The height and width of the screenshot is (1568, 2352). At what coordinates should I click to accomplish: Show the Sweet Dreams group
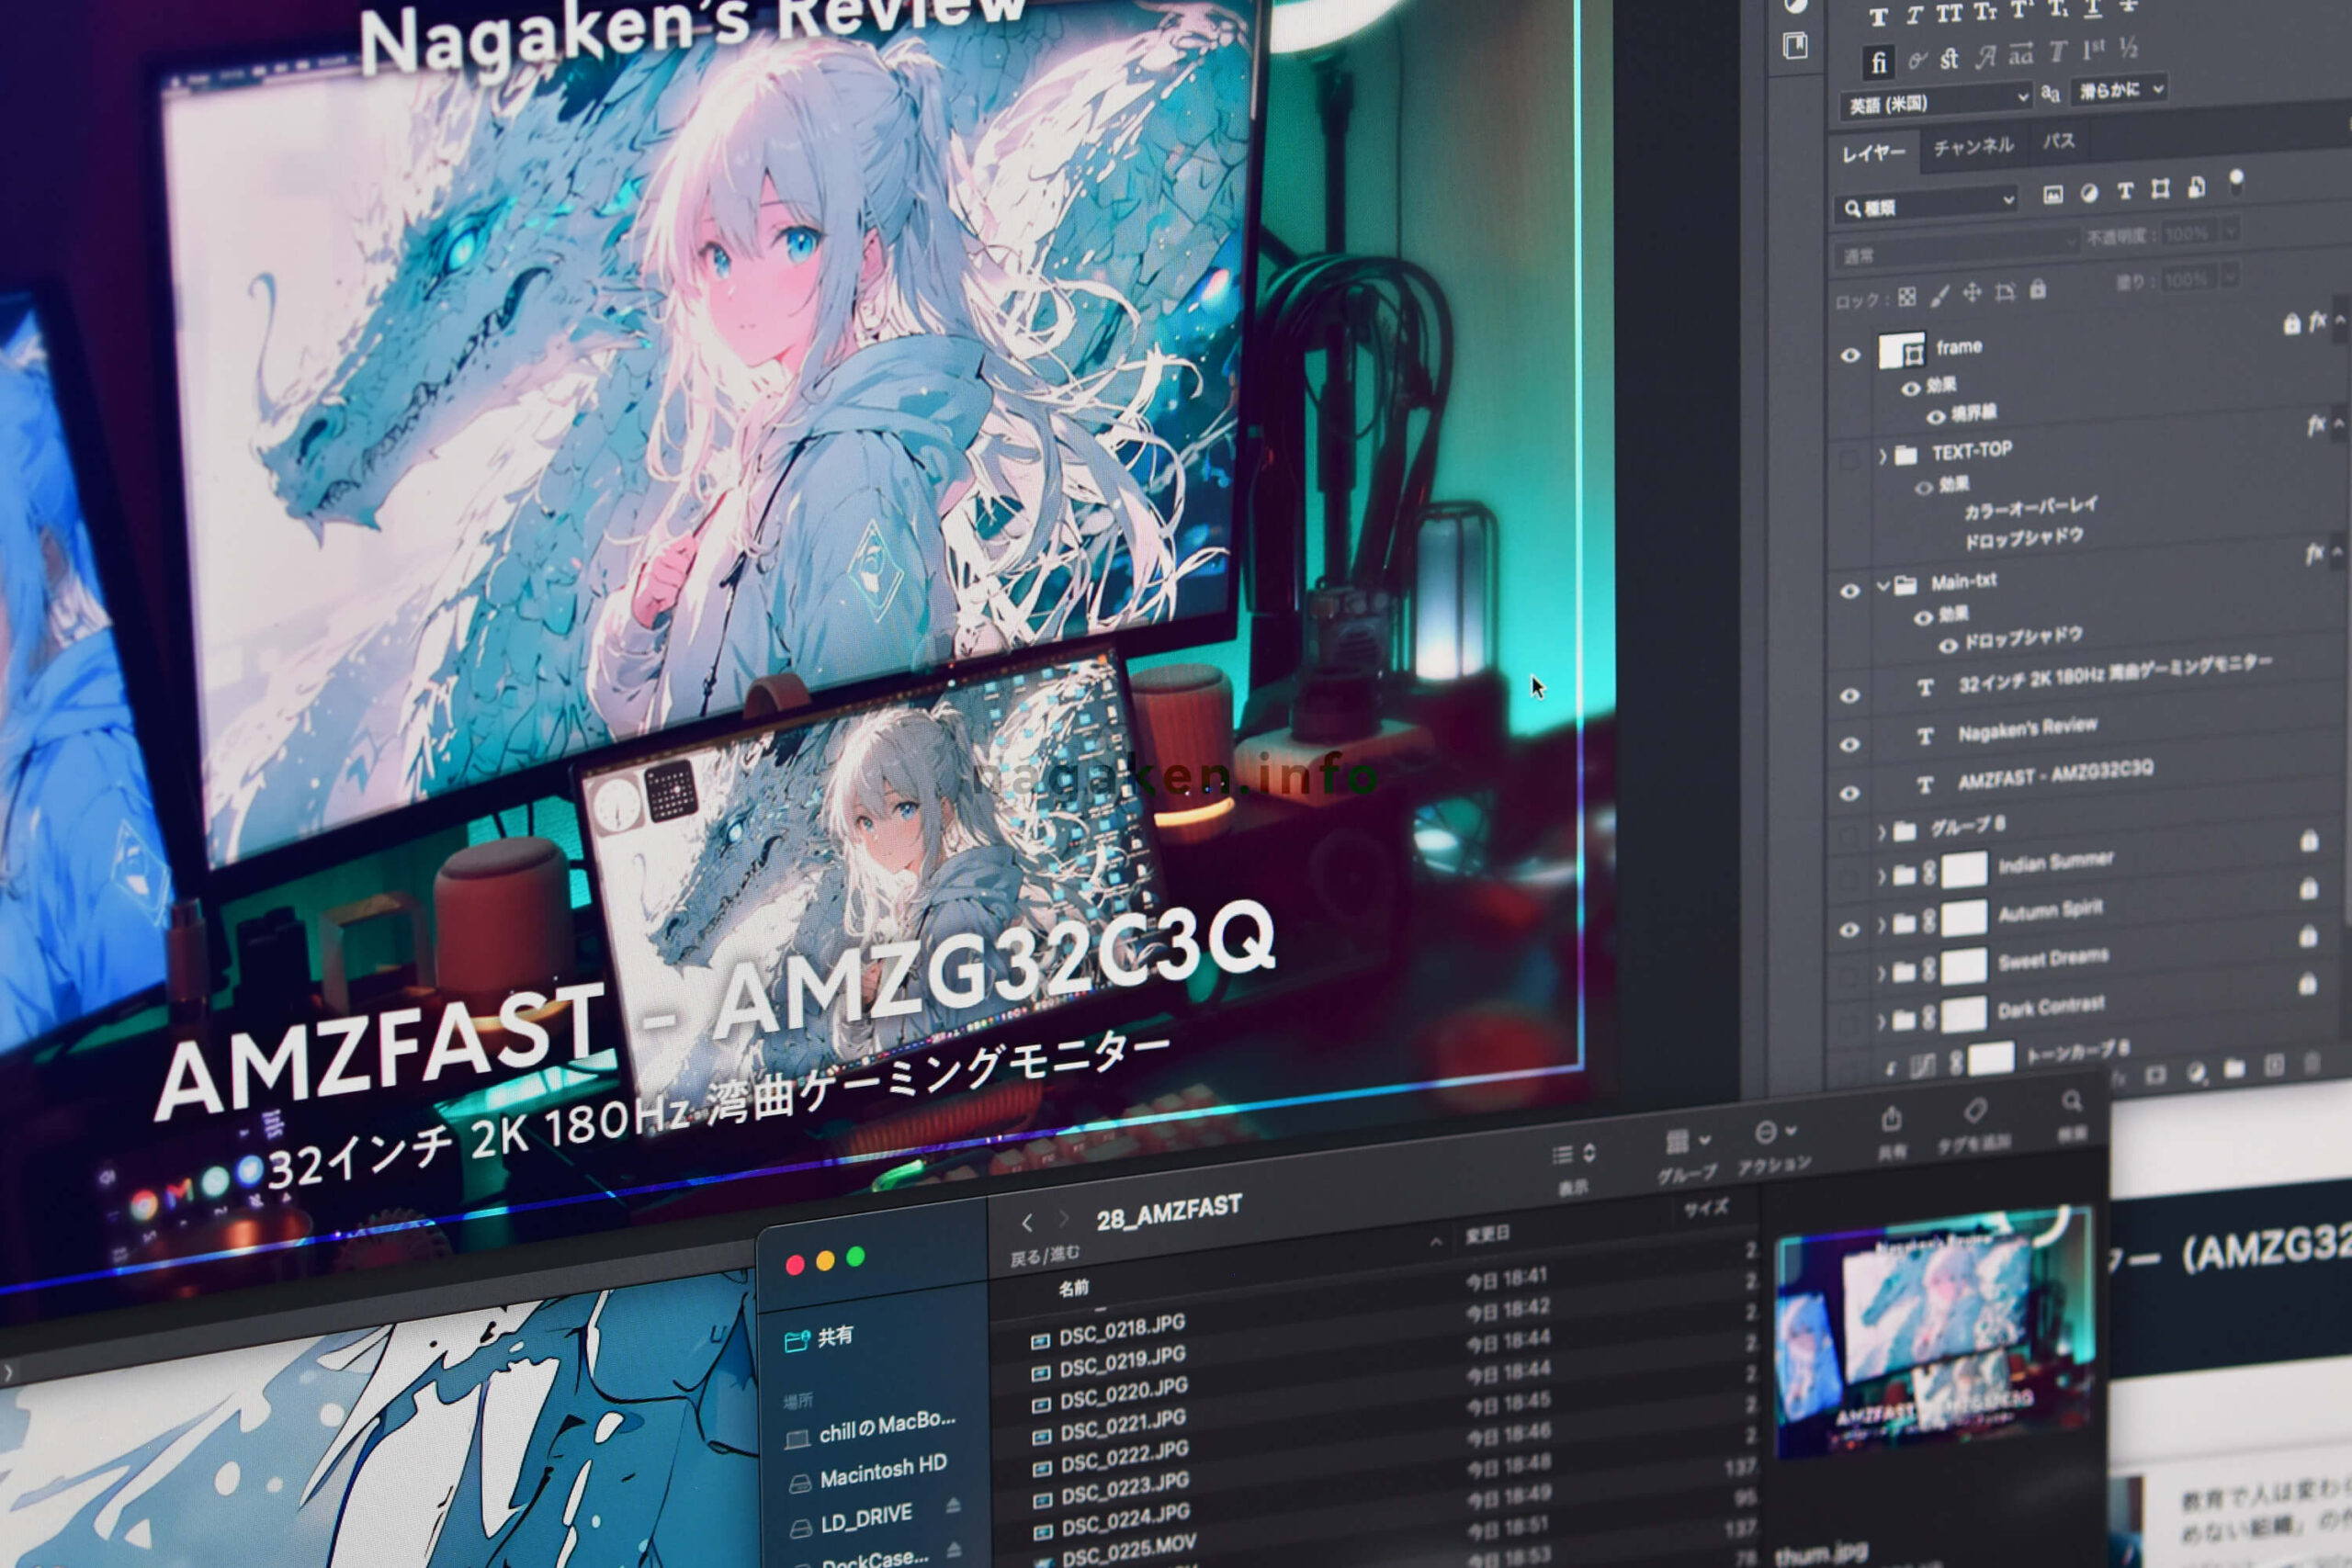point(1850,977)
